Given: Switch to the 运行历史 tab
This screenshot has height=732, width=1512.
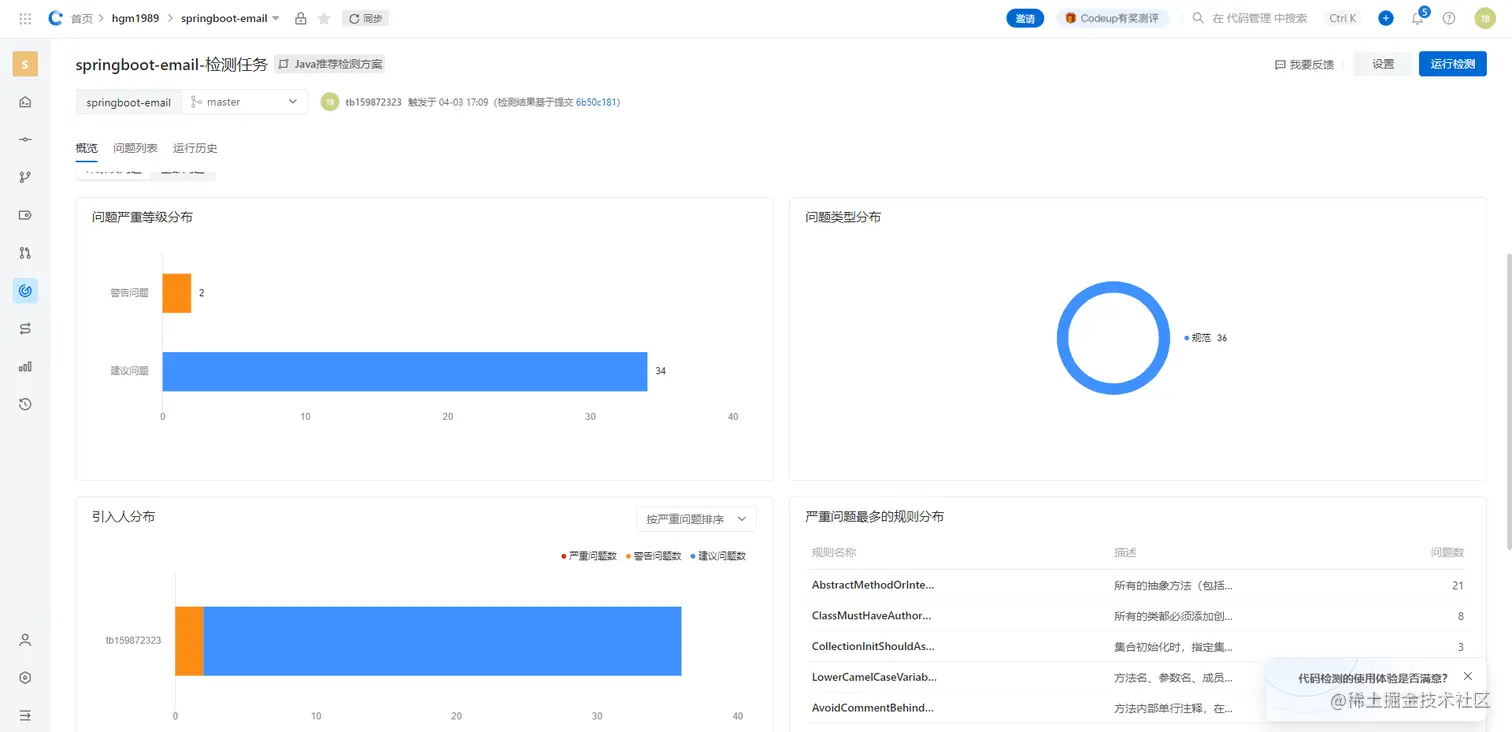Looking at the screenshot, I should [x=195, y=148].
